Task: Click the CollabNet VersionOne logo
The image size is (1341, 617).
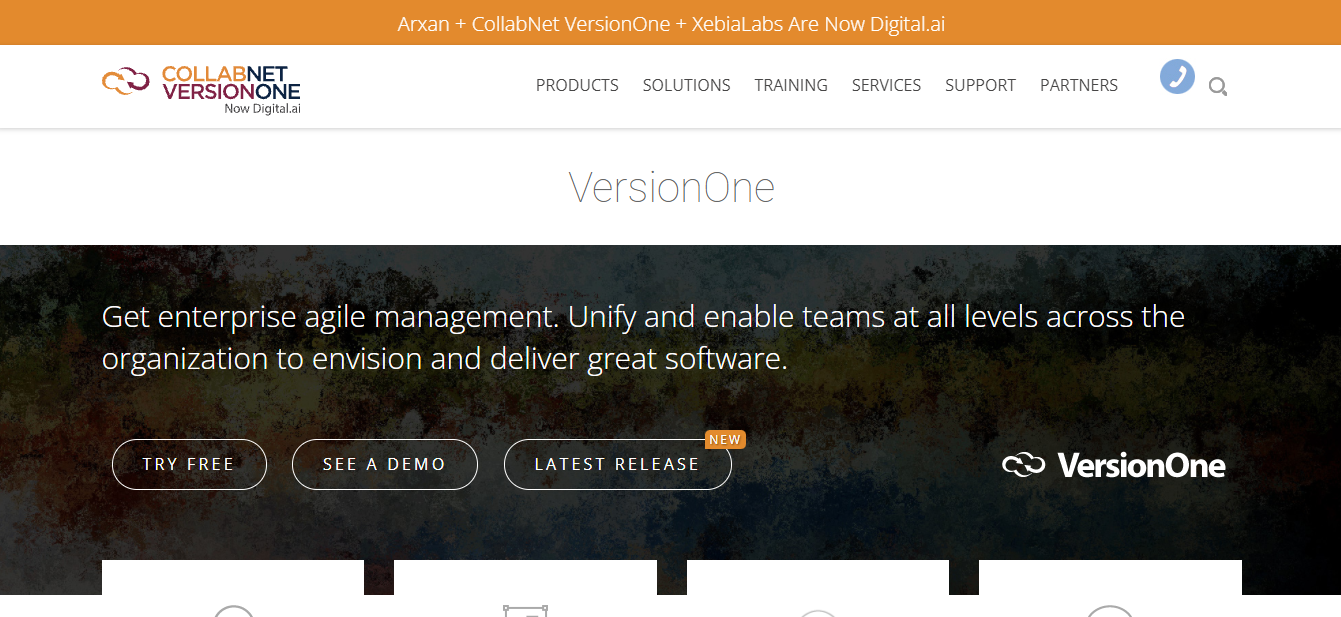Action: 201,90
